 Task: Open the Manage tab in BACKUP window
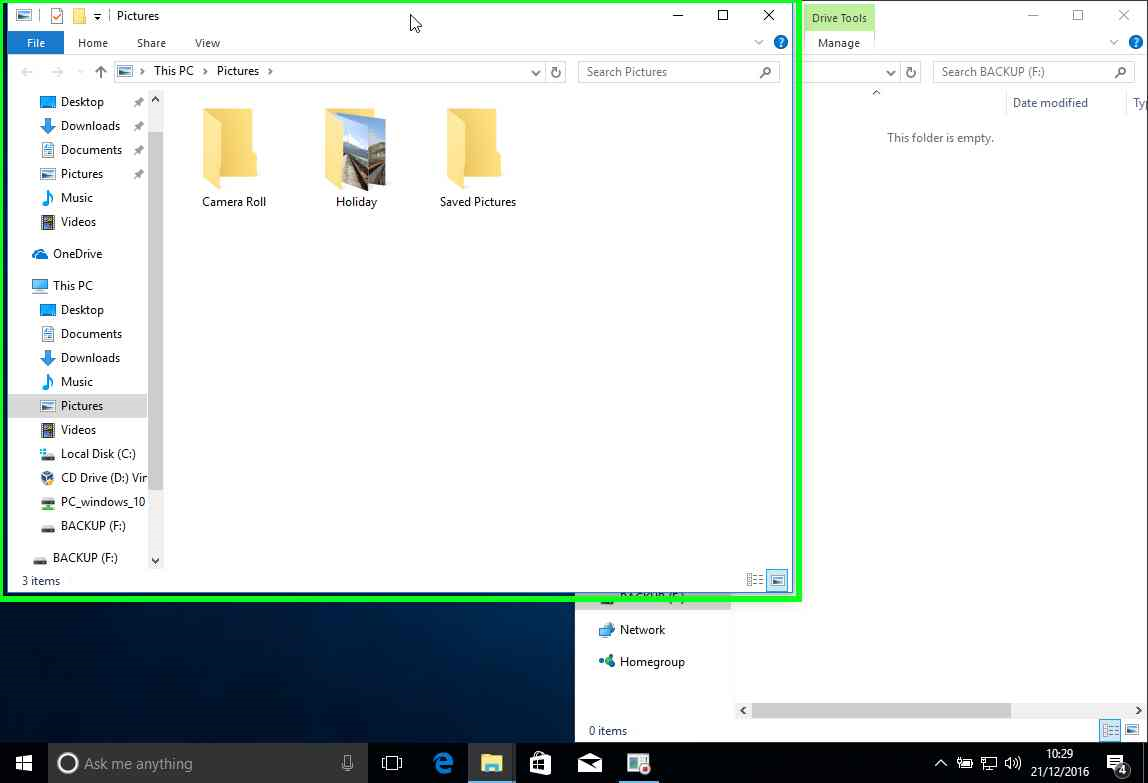click(839, 43)
